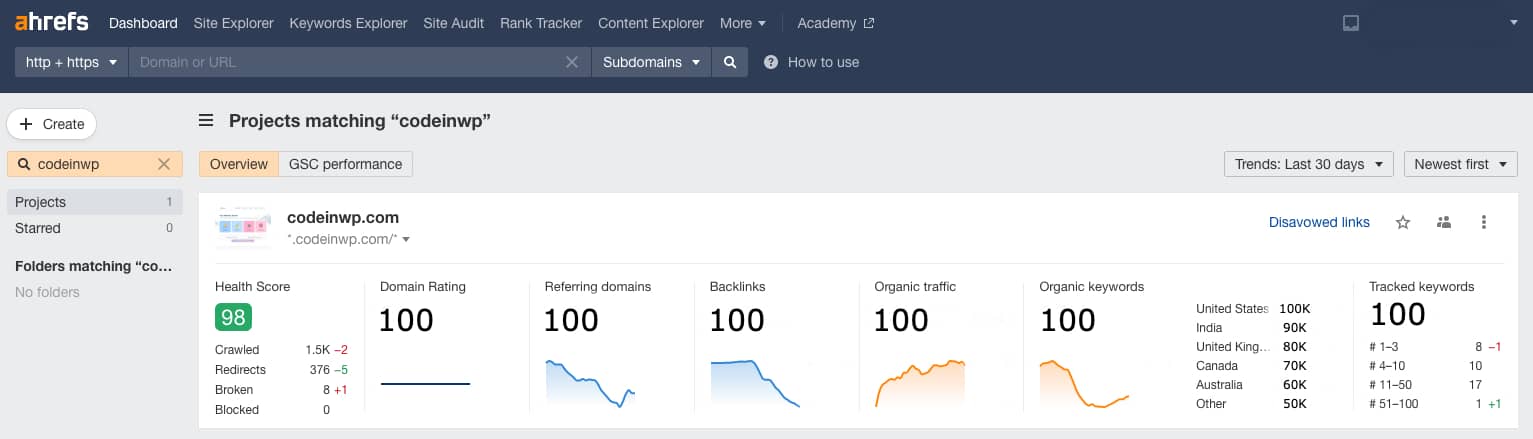Open How to use help
This screenshot has width=1533, height=439.
pos(811,62)
